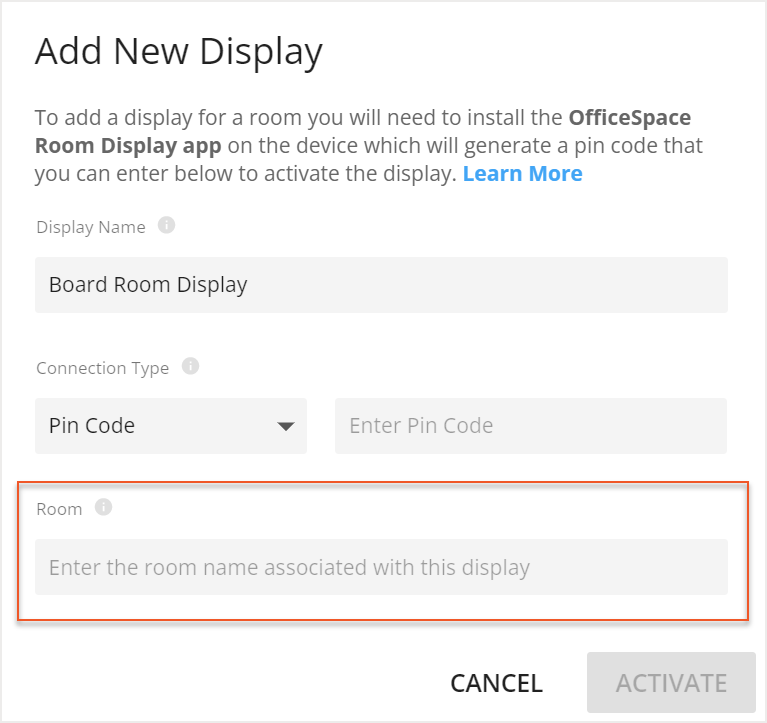This screenshot has width=767, height=723.
Task: Click the info icon beside Display Name
Action: (x=167, y=226)
